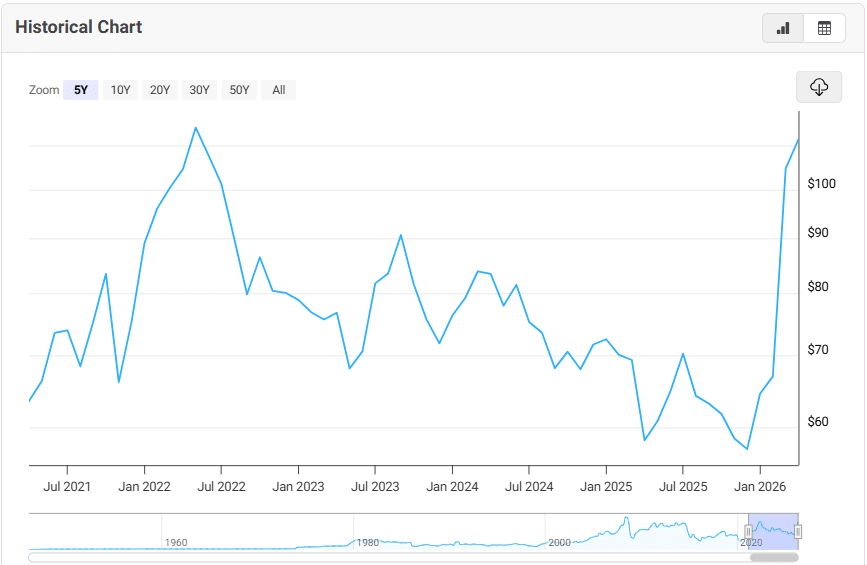Click the 1960 label in navigator timeline
Viewport: 867px width, 565px height.
click(176, 542)
